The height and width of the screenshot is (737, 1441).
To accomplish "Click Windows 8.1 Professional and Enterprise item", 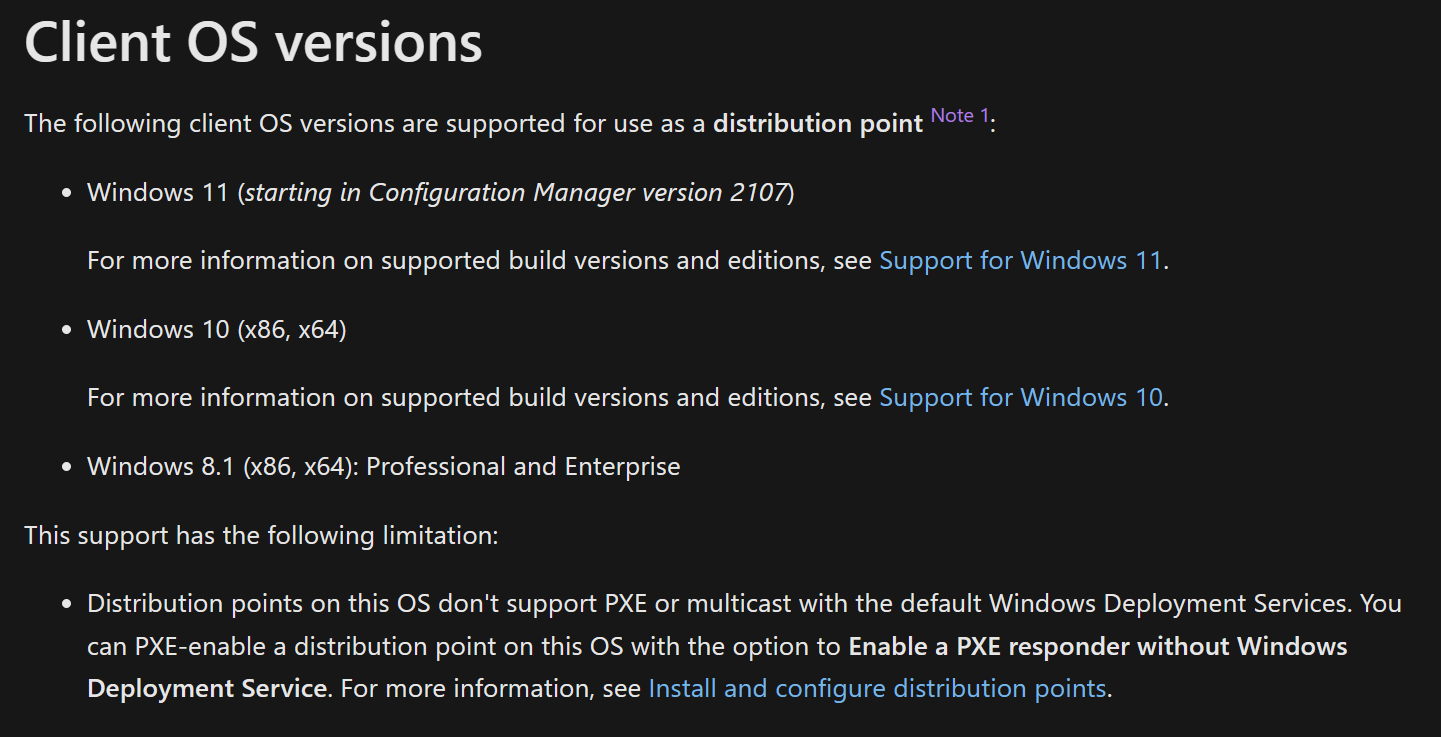I will point(384,467).
